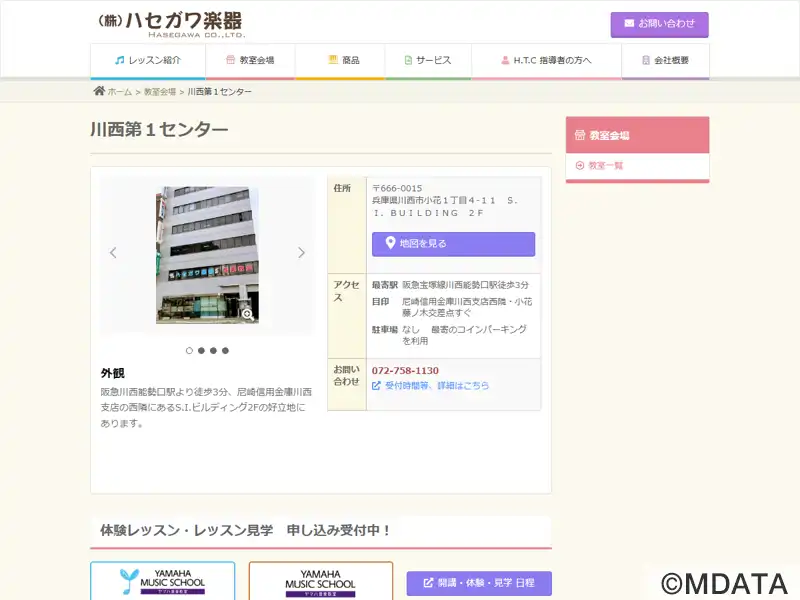Click the Yamaha Music School green logo banner
This screenshot has height=600, width=800.
(163, 582)
